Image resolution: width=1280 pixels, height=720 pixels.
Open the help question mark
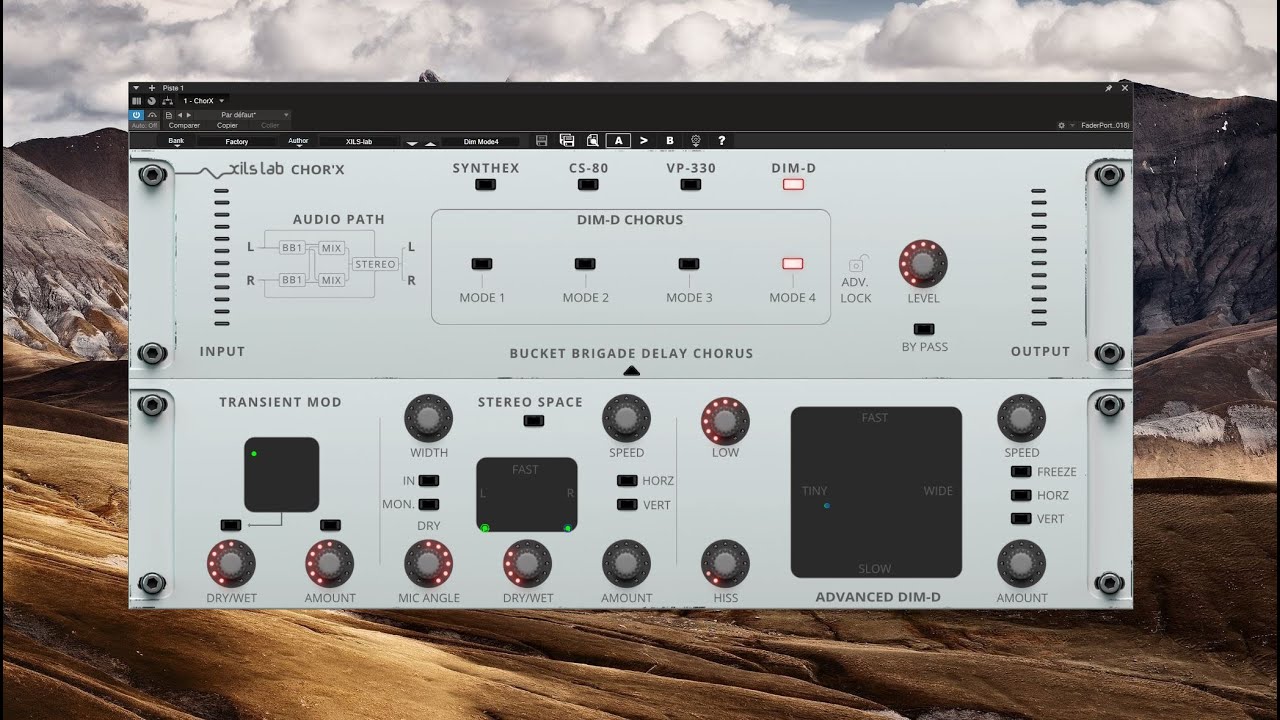(721, 141)
